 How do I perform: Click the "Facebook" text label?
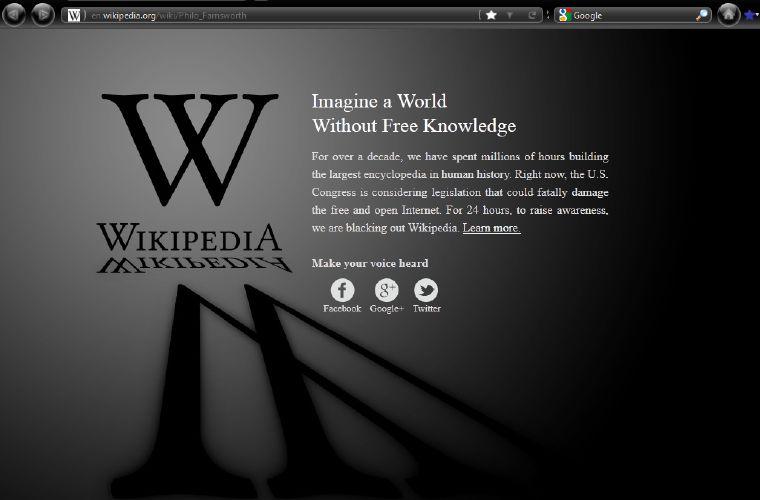click(x=342, y=309)
